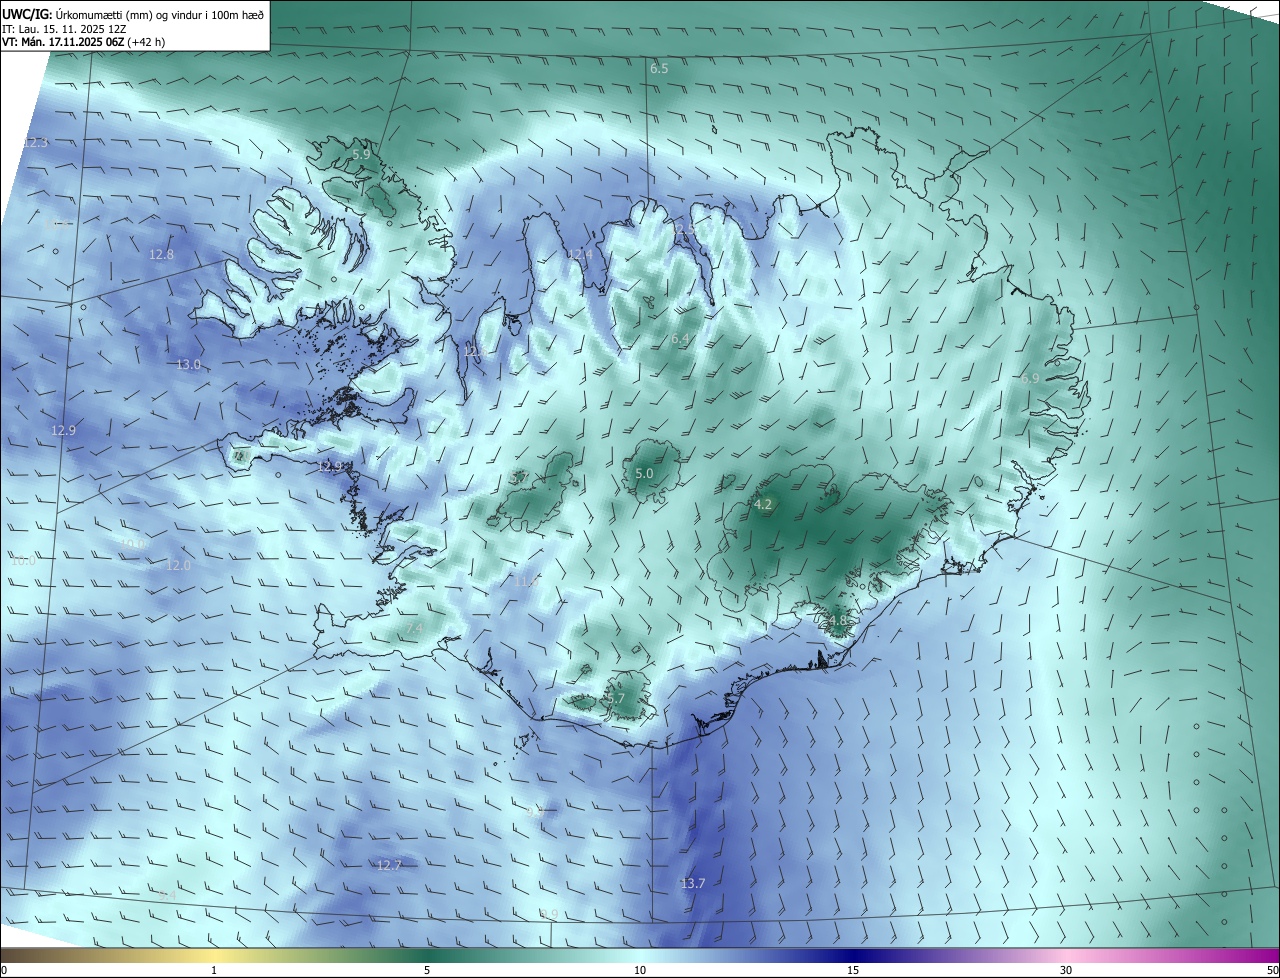This screenshot has height=978, width=1280.
Task: Click the 5.9 value on the map
Action: point(361,155)
